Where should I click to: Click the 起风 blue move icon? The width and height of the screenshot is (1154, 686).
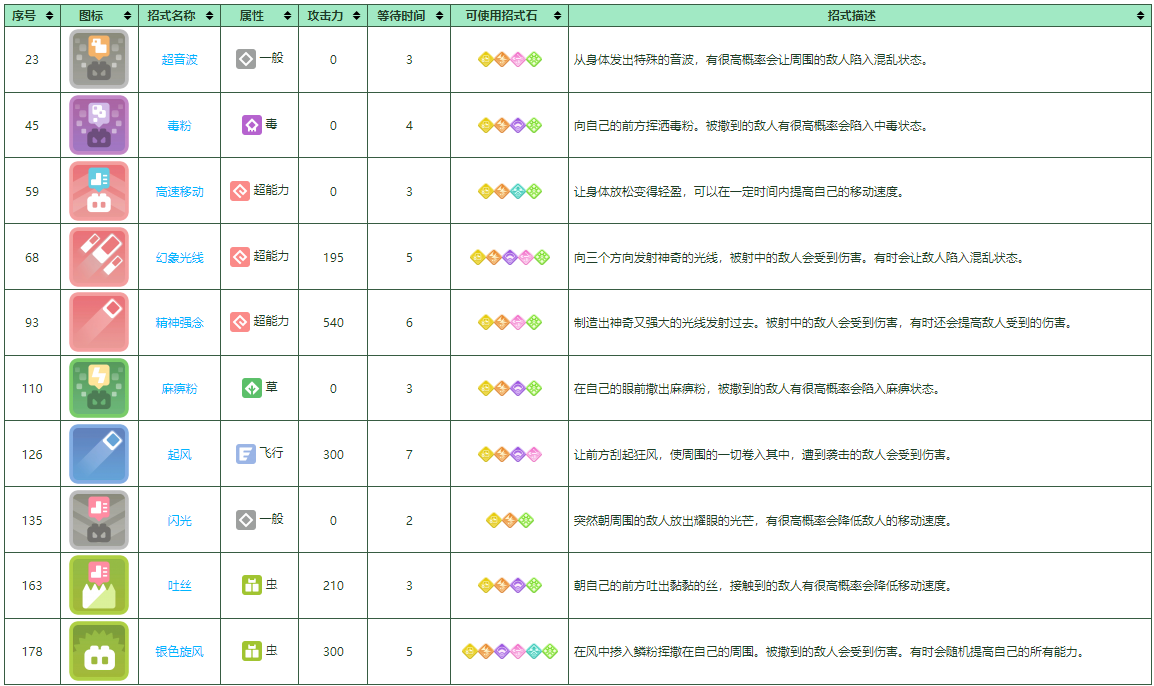pos(99,454)
